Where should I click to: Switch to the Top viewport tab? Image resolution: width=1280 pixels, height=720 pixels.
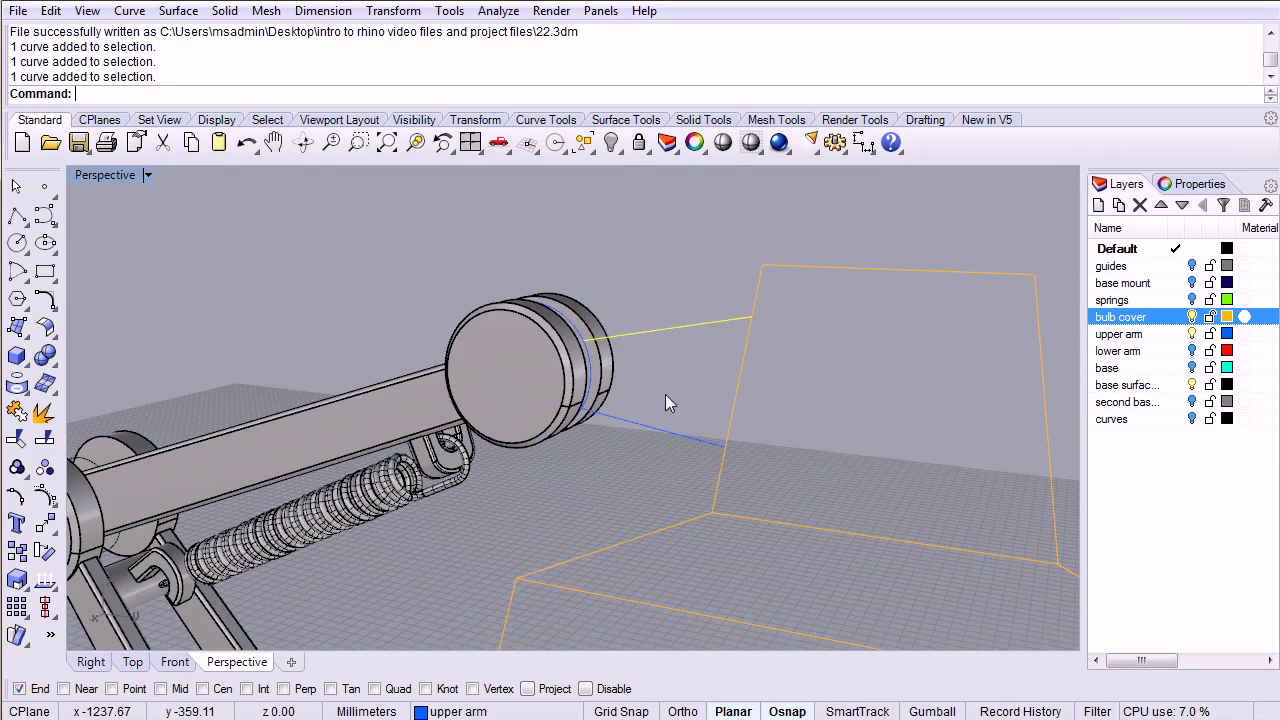click(133, 662)
